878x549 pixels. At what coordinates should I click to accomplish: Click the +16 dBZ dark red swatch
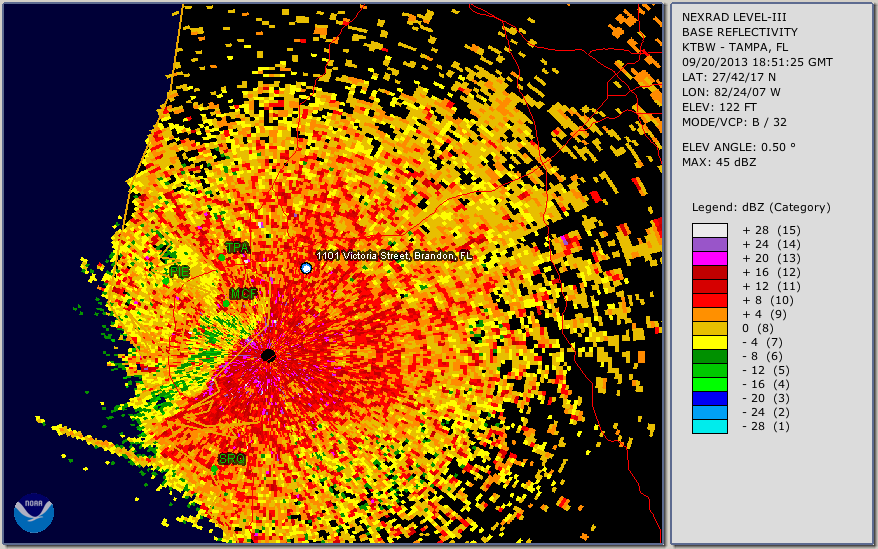pyautogui.click(x=709, y=272)
